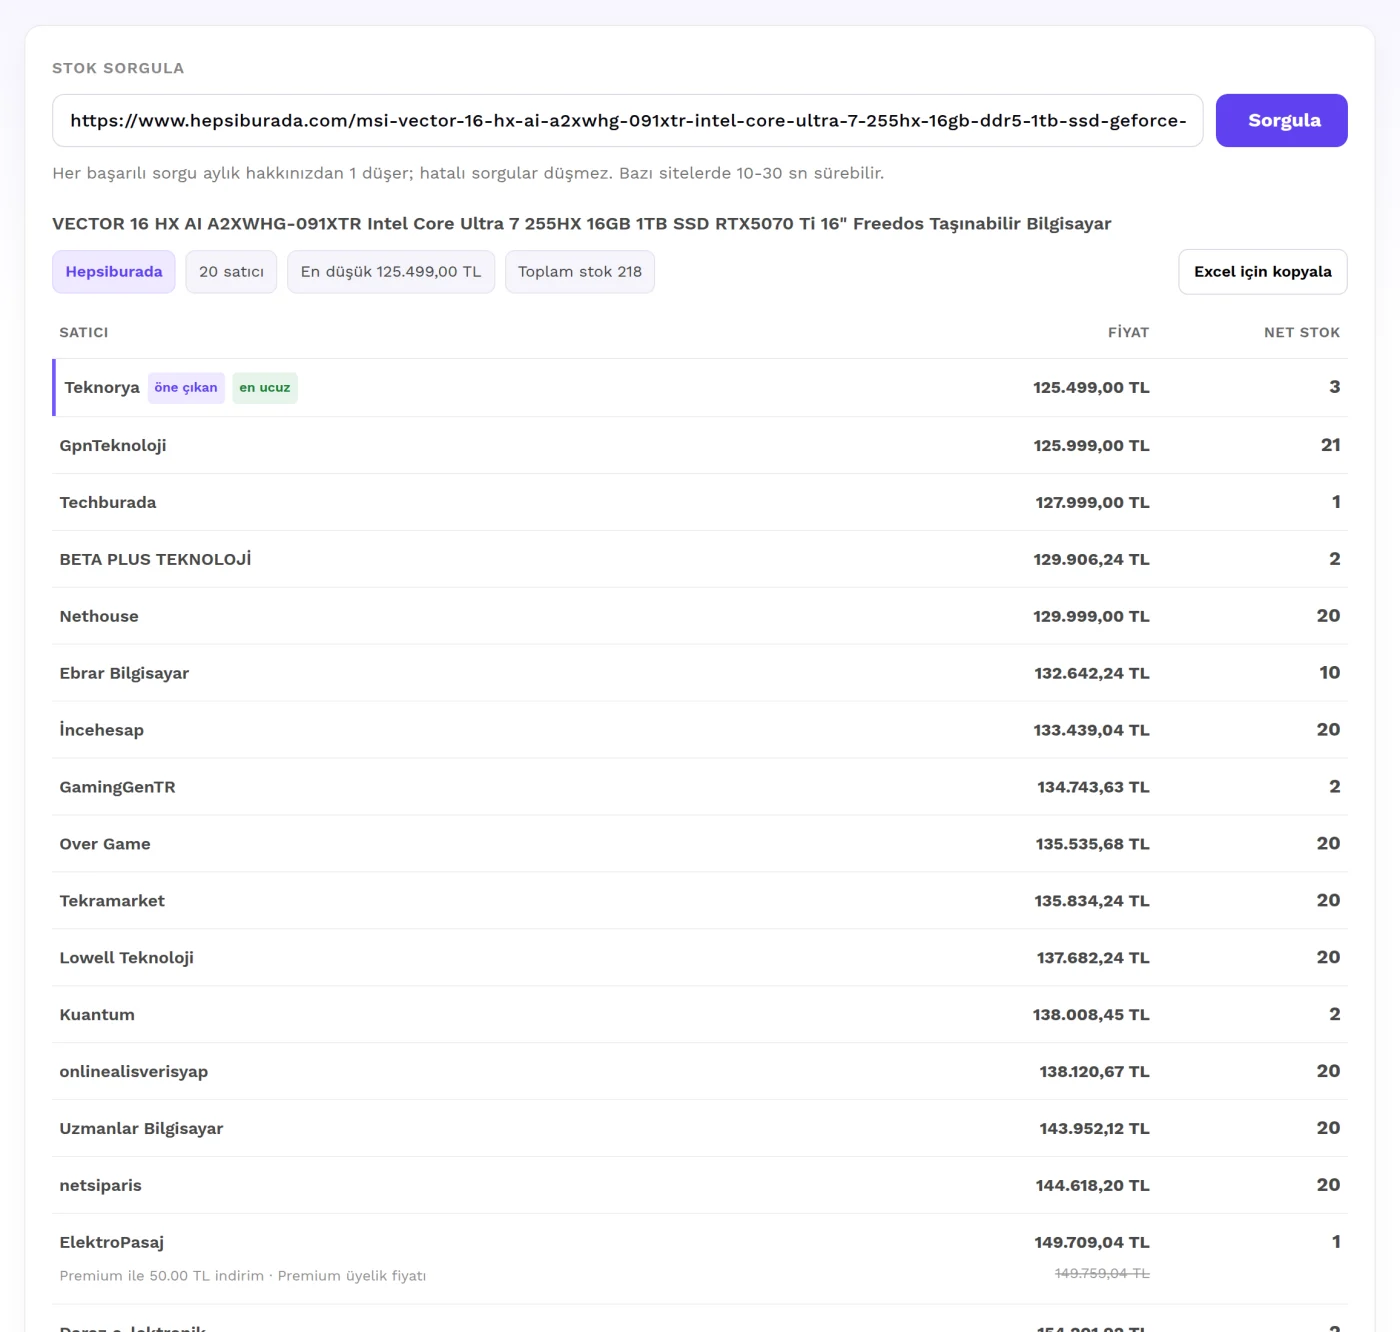
Task: Click the price 125.499,00 TL
Action: [x=1091, y=388]
